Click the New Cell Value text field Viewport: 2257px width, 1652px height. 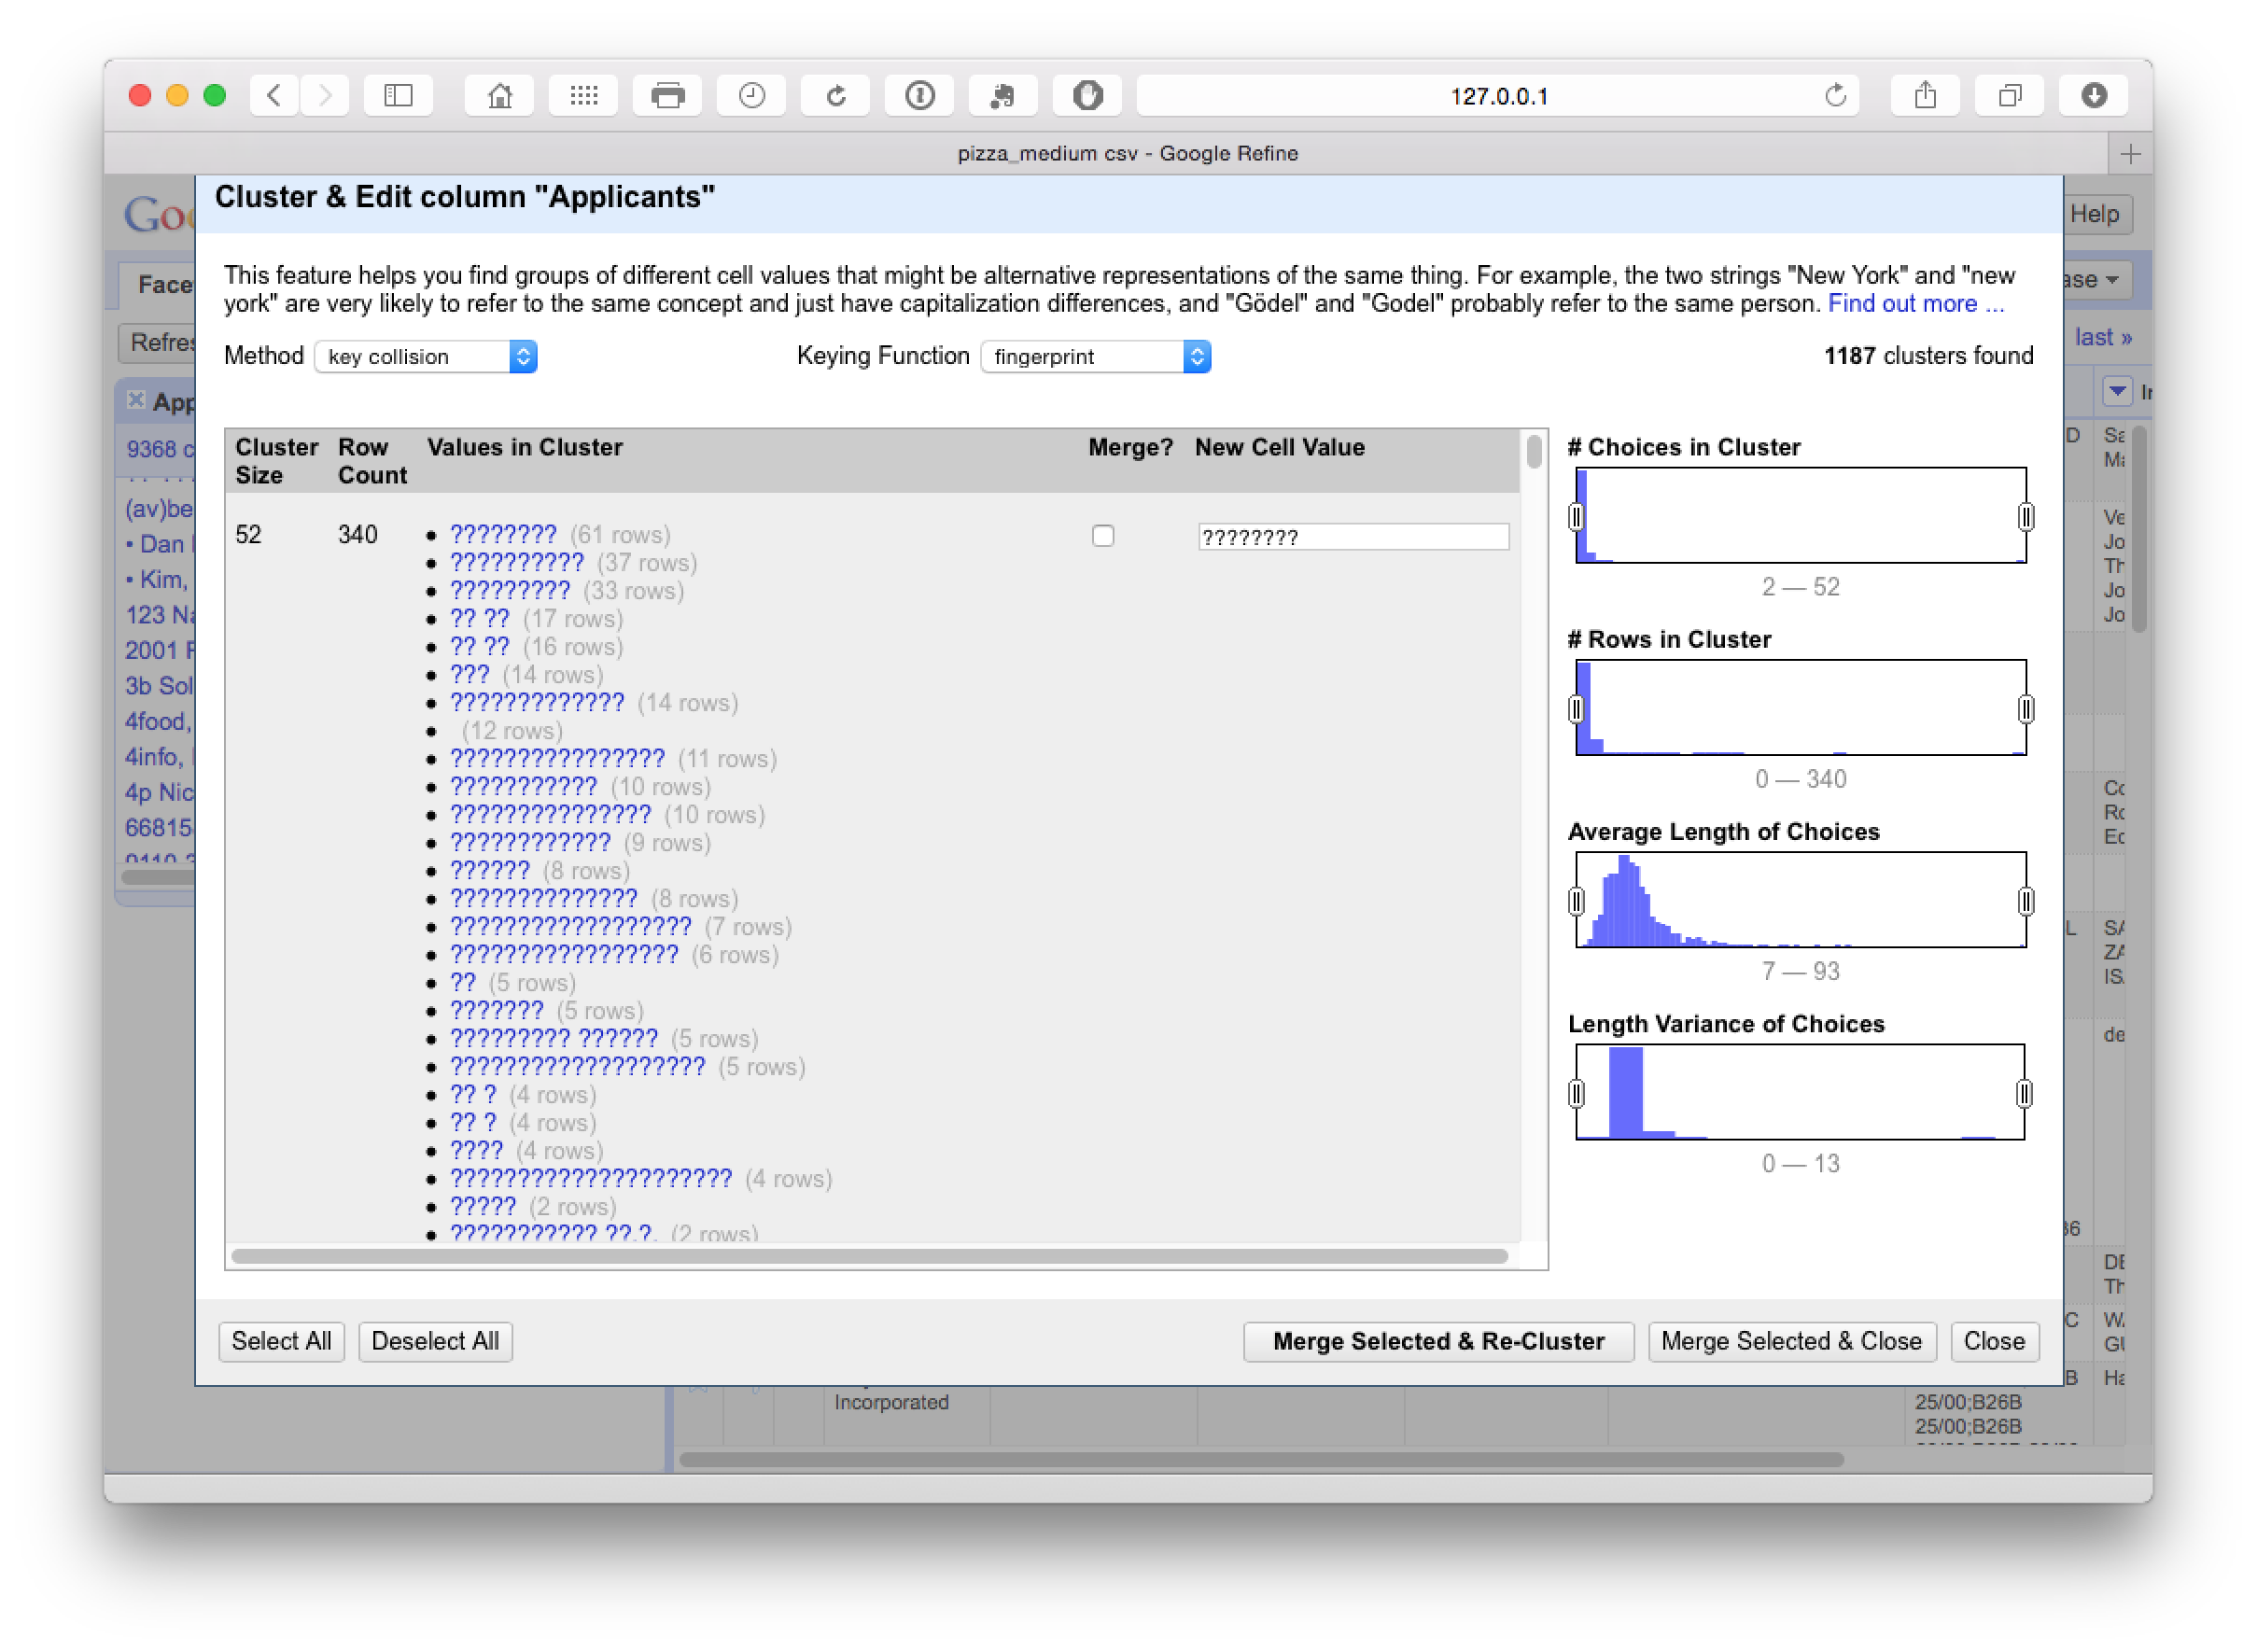(1352, 537)
